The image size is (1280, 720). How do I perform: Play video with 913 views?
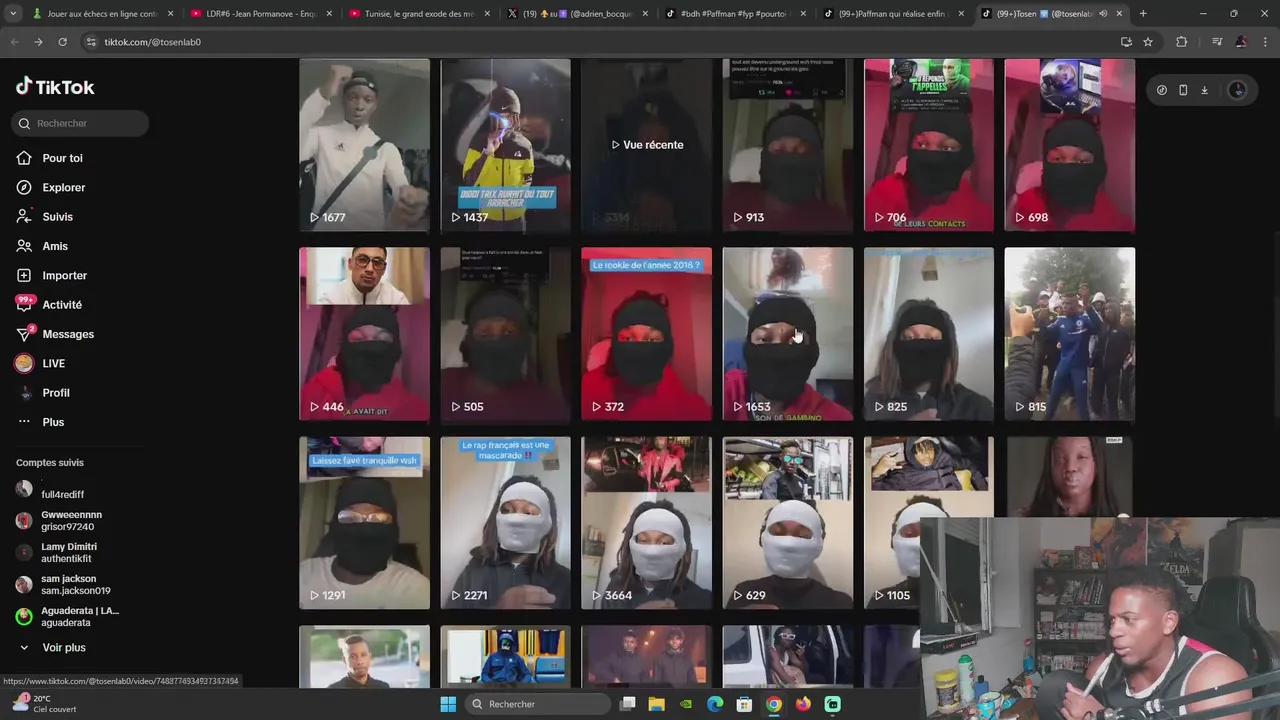point(787,145)
